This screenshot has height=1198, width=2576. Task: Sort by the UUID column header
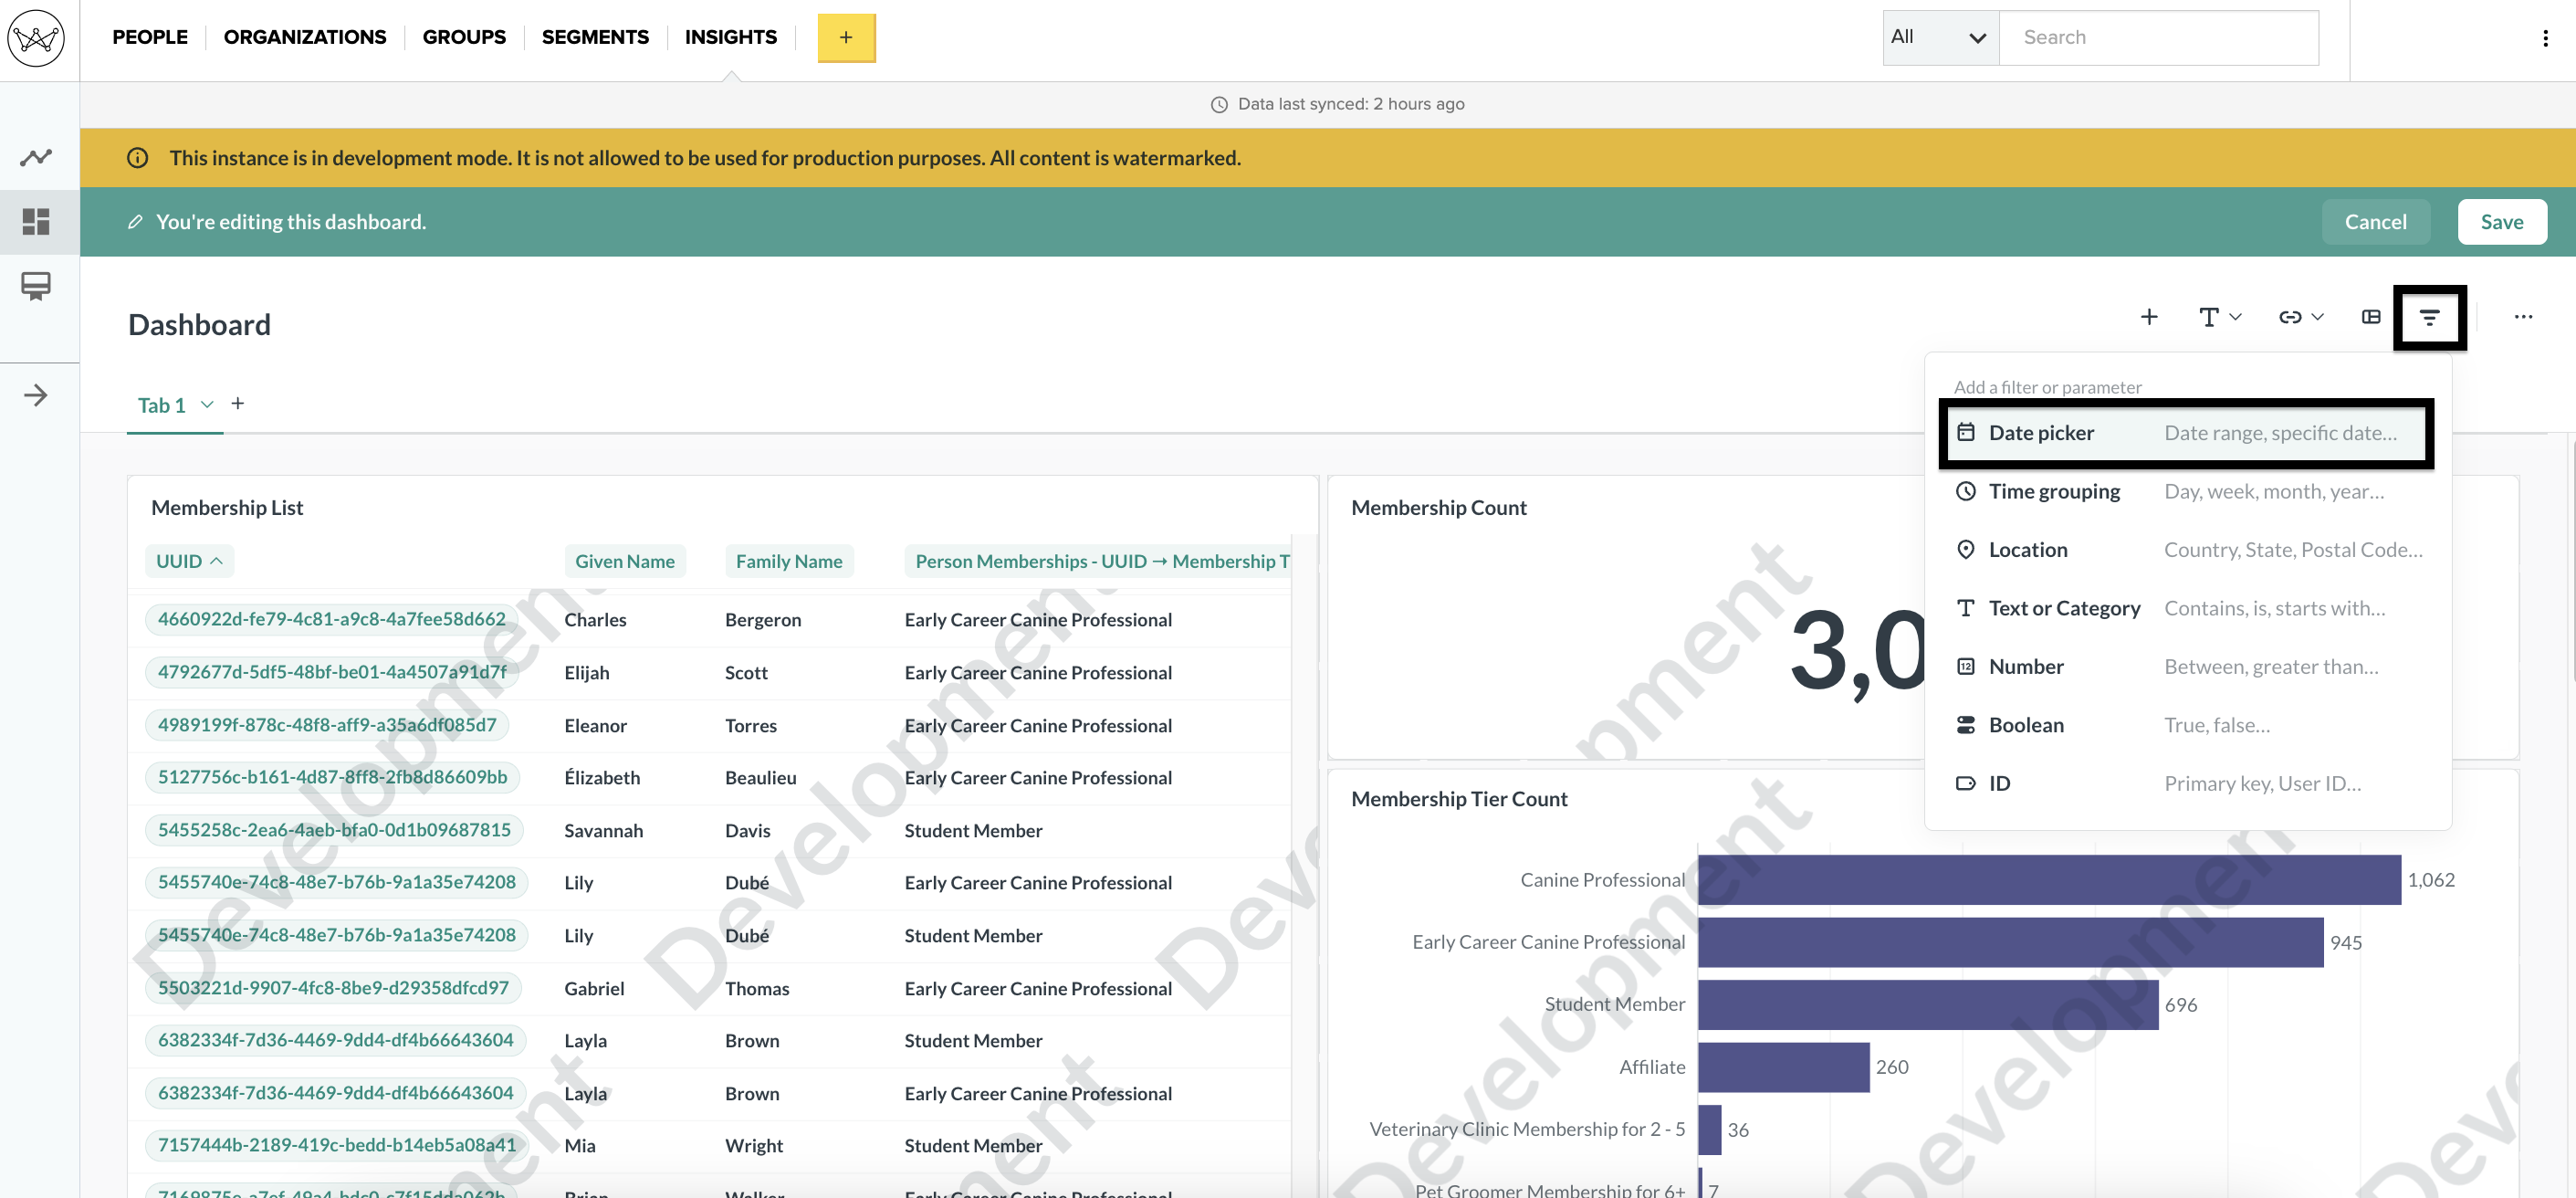[x=189, y=561]
